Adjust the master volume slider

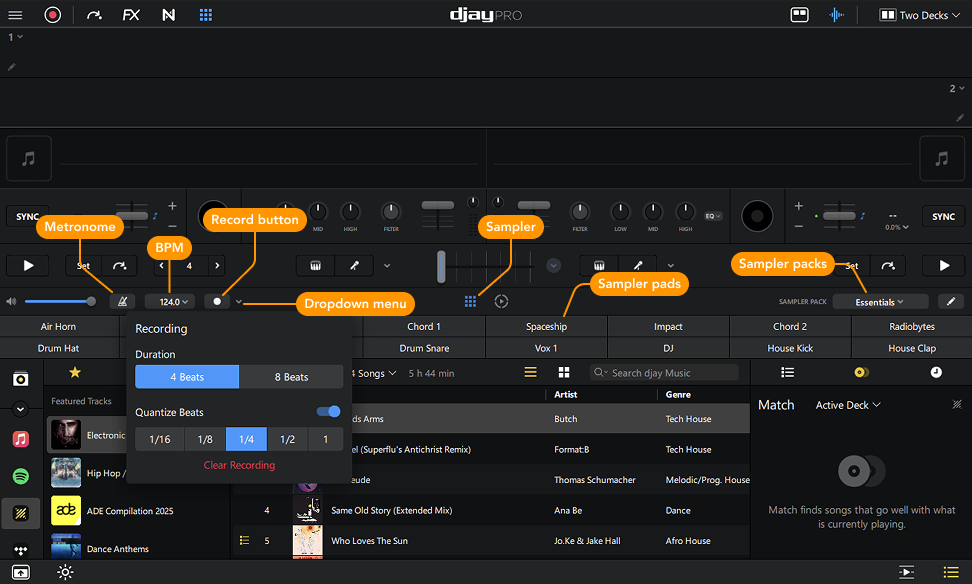click(x=58, y=301)
